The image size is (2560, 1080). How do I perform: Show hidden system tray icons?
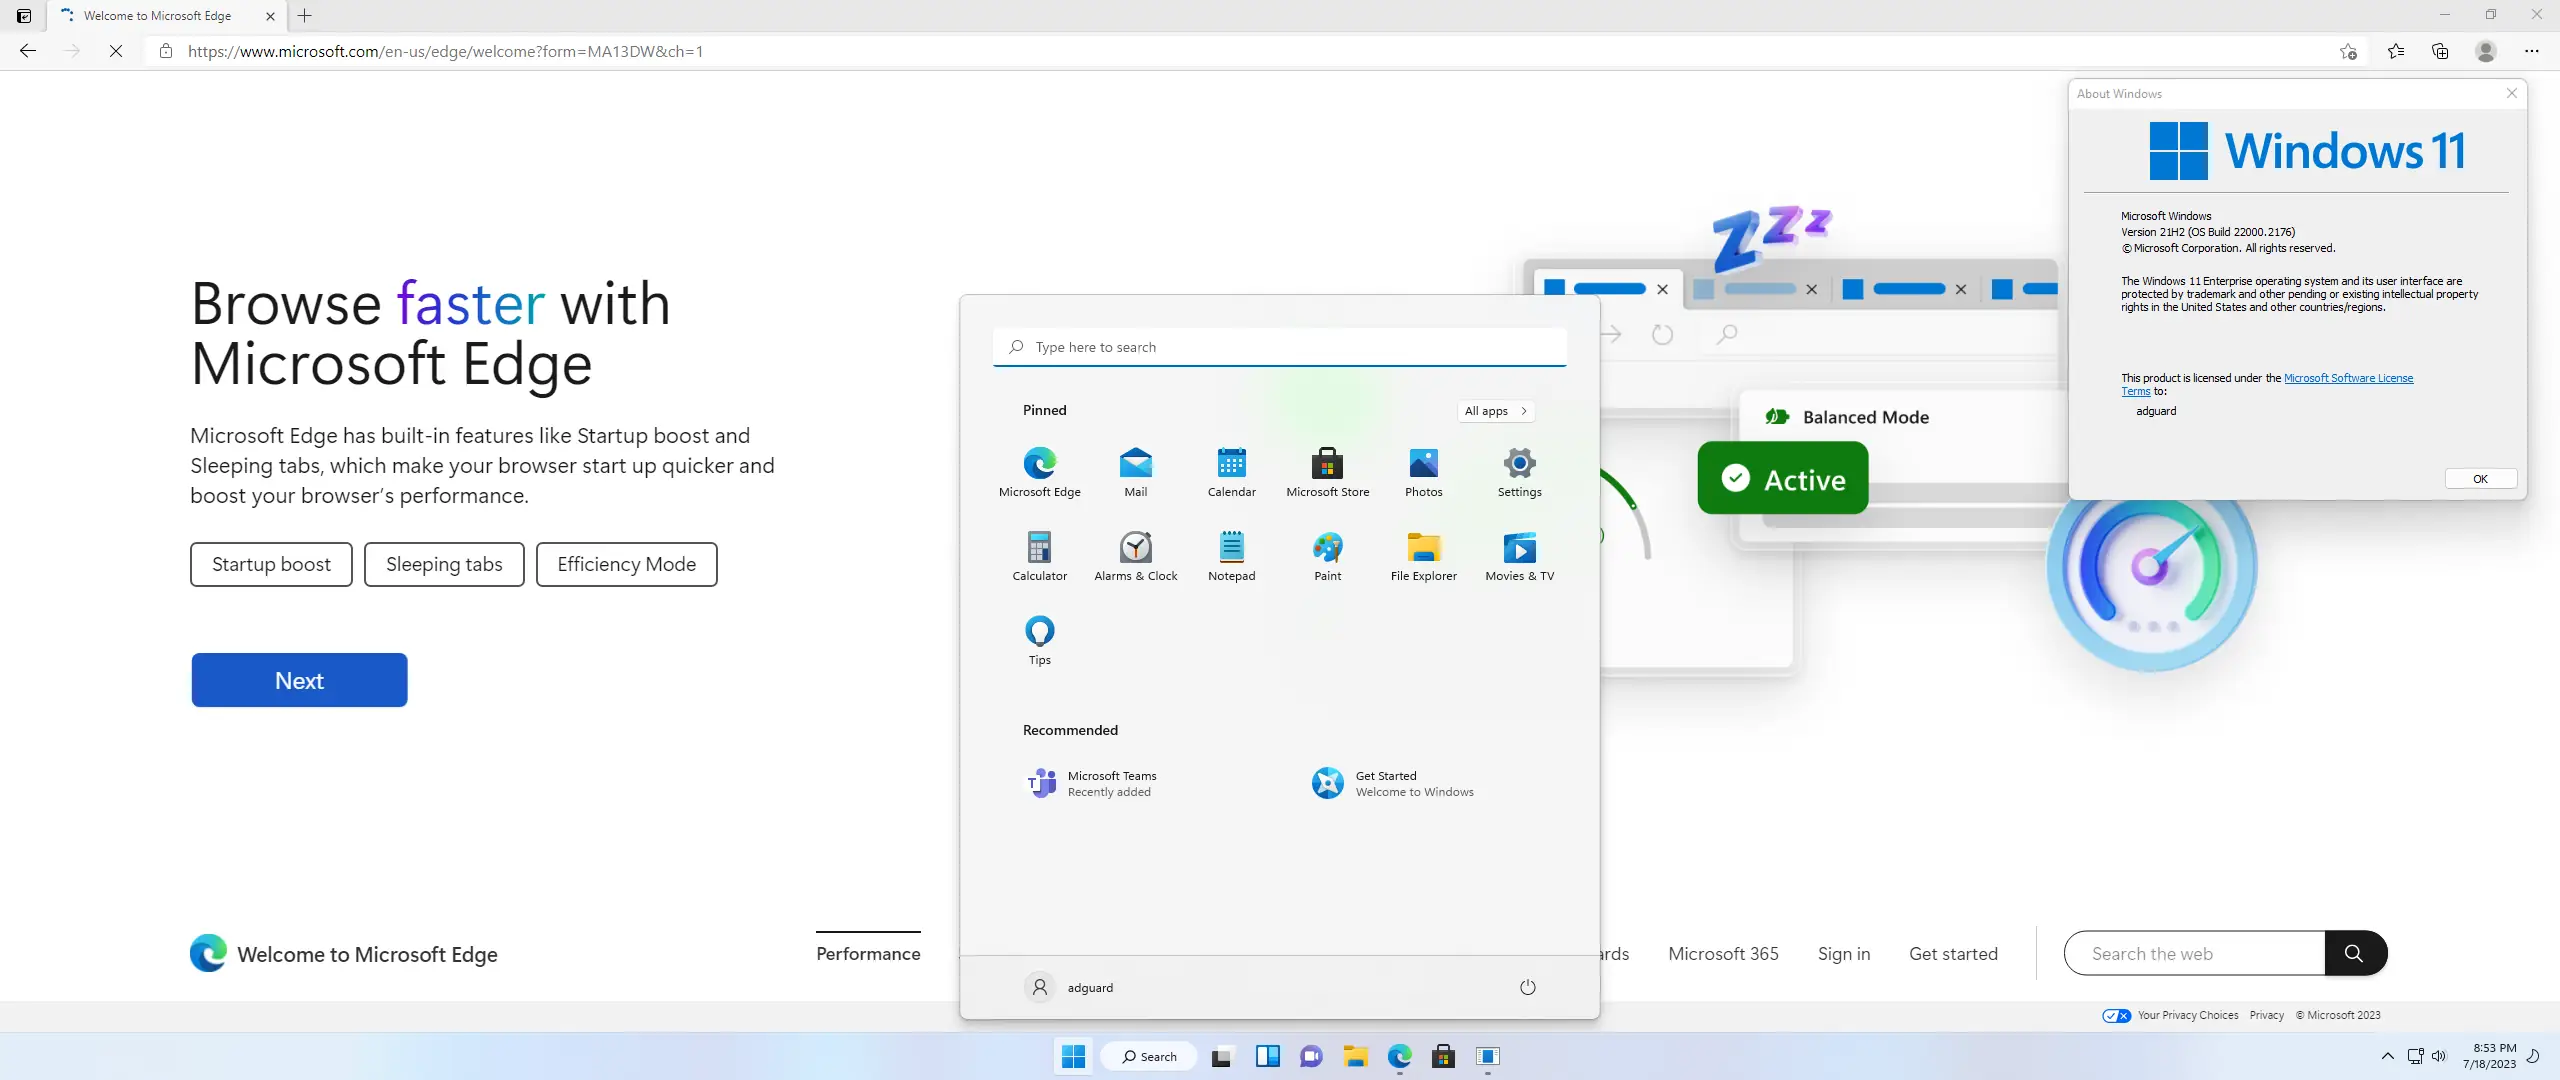click(2387, 1056)
